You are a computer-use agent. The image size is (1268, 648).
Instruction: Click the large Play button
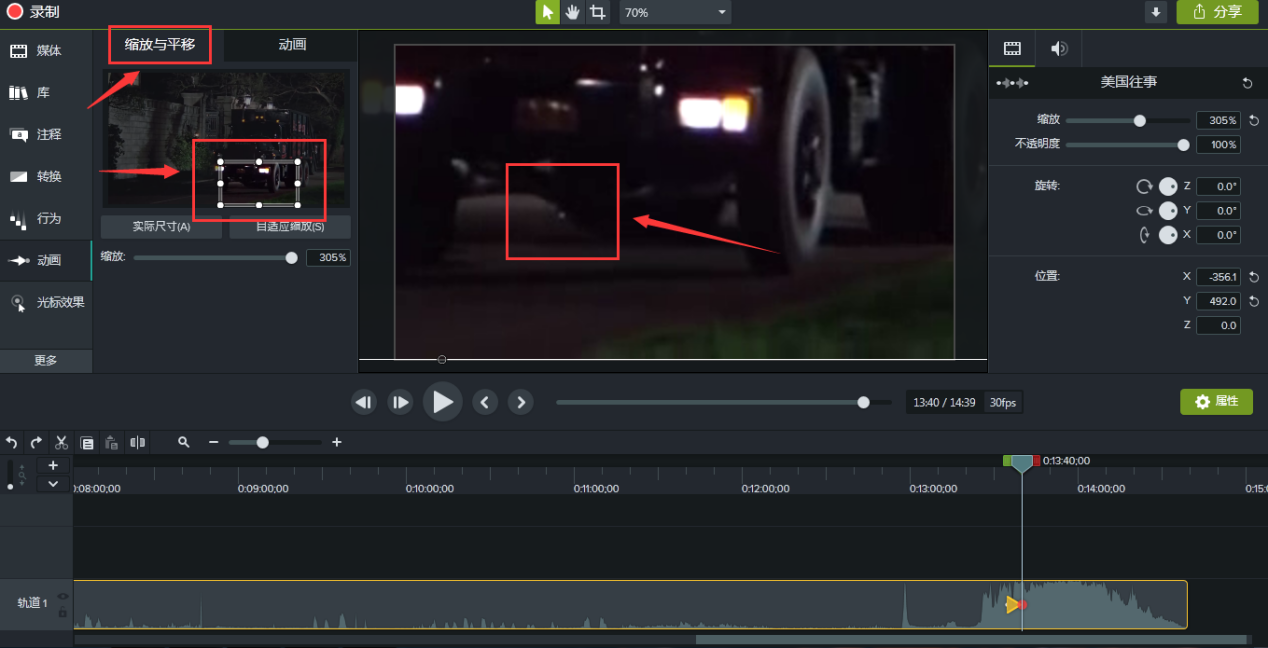(443, 402)
